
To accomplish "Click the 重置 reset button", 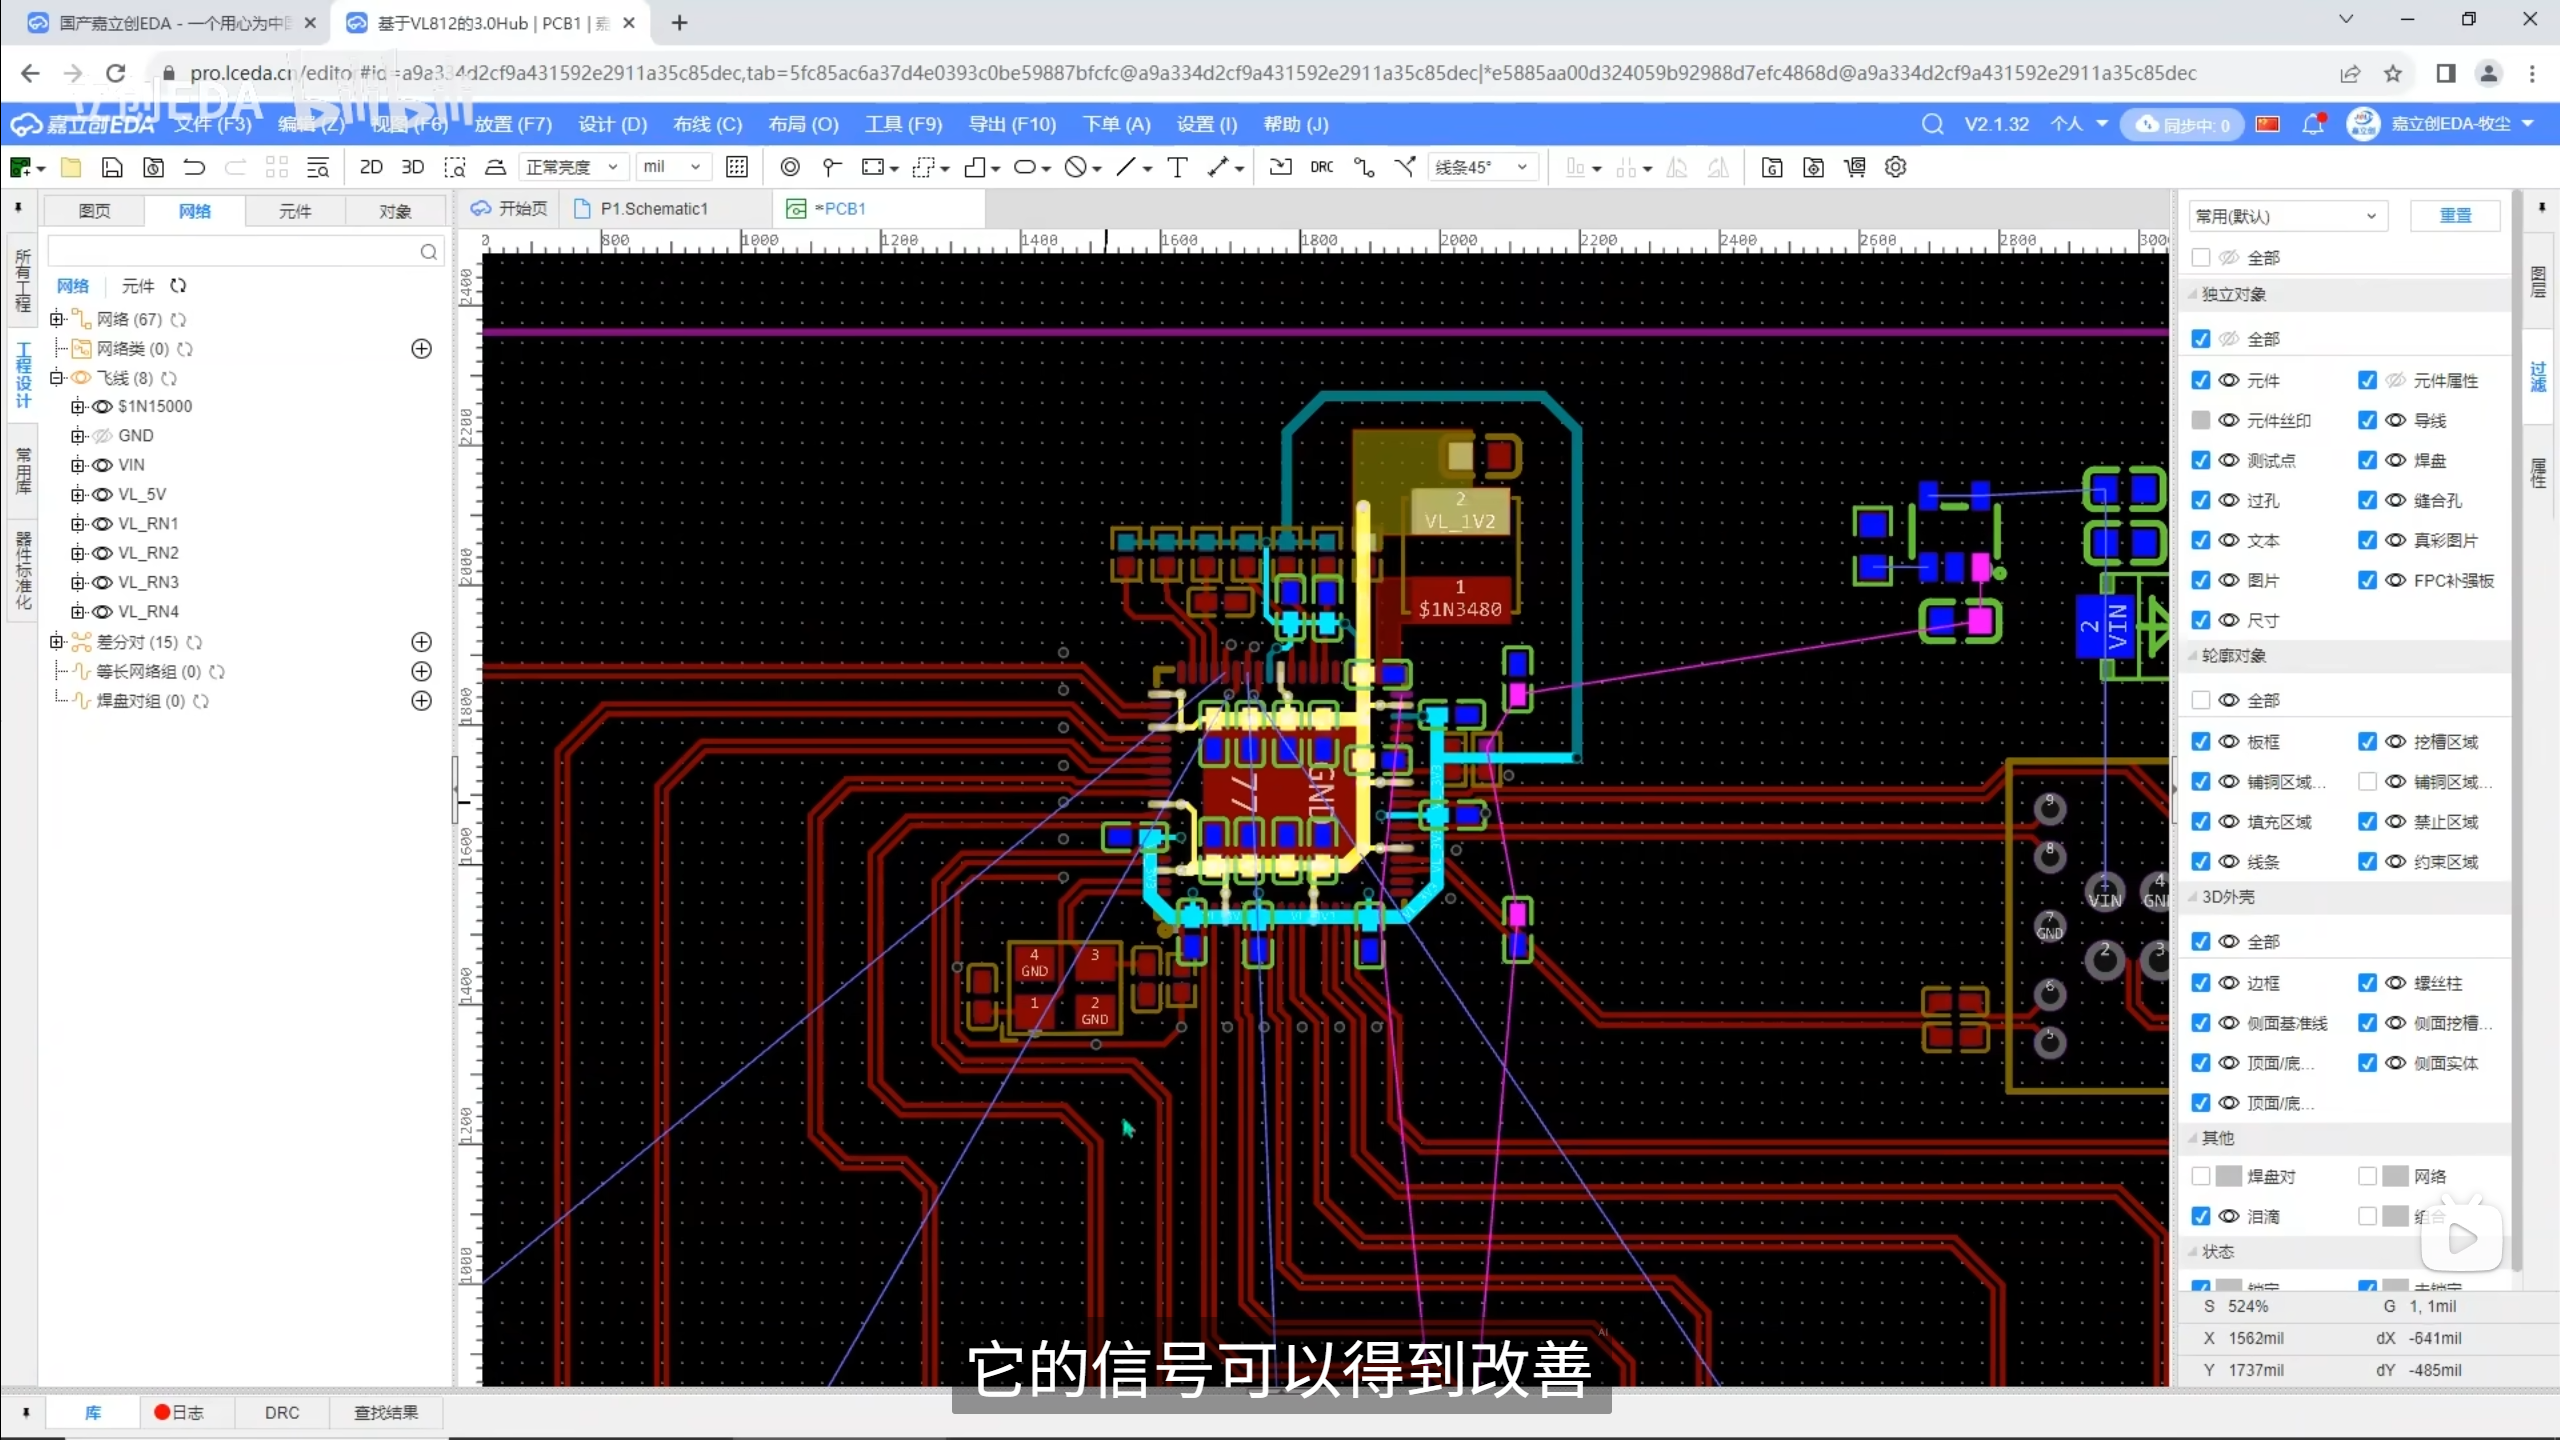I will (x=2455, y=216).
